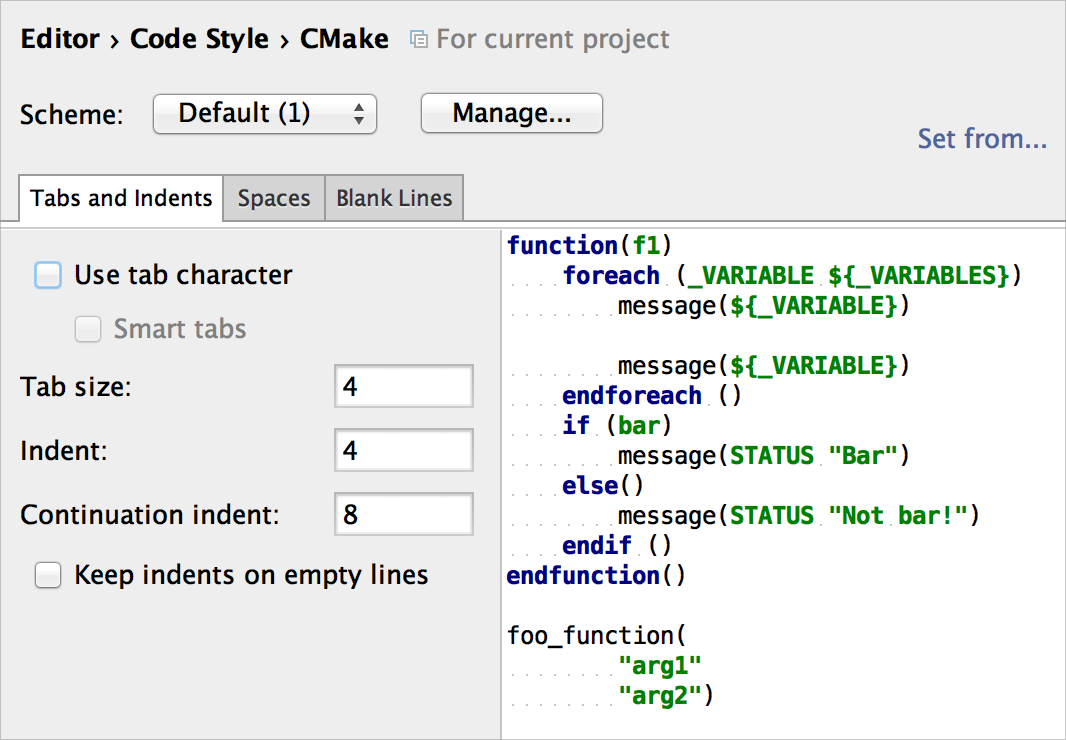Image resolution: width=1066 pixels, height=740 pixels.
Task: Check 'Keep indents on empty lines'
Action: click(x=48, y=575)
